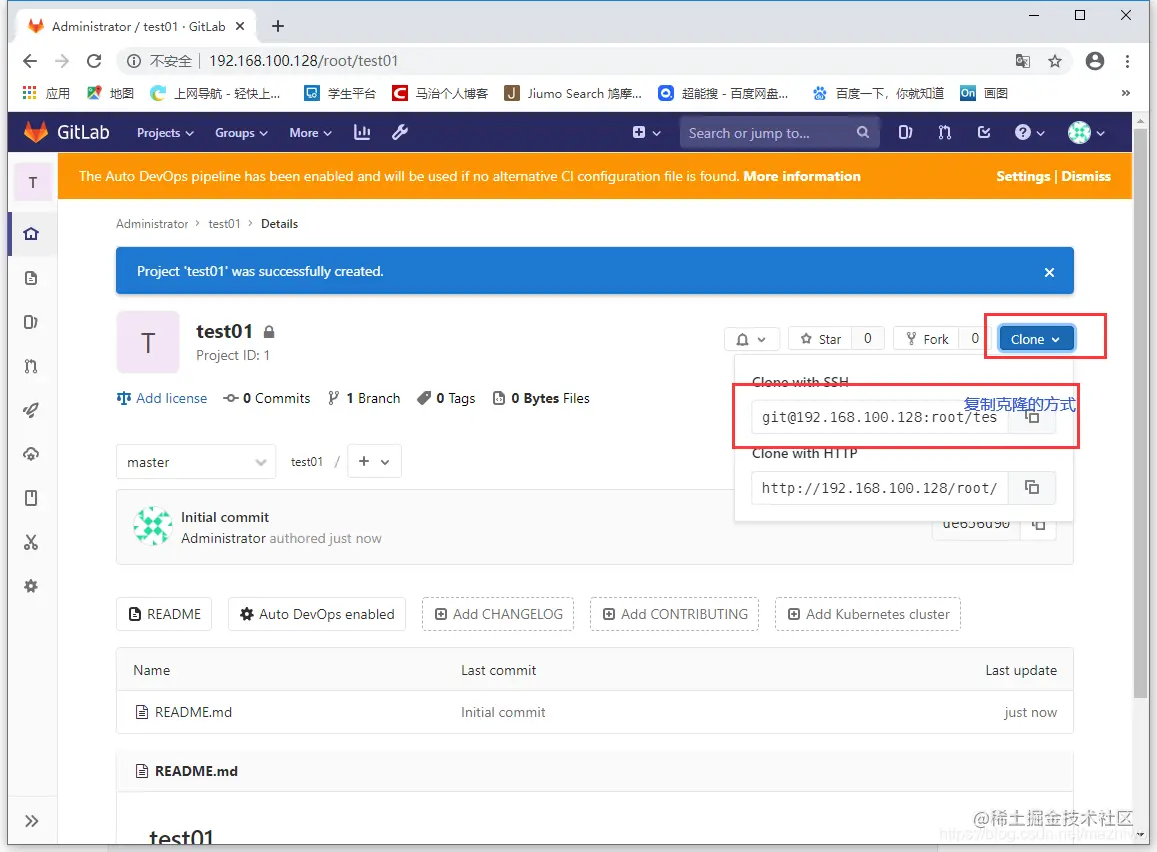
Task: Open the new item plus dropdown
Action: pos(646,133)
